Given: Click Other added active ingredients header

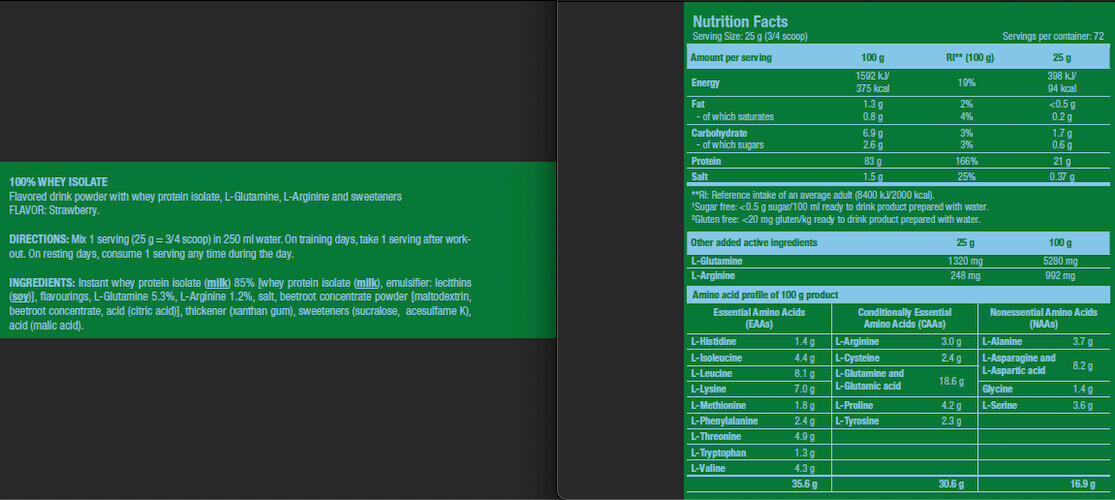Looking at the screenshot, I should point(754,242).
